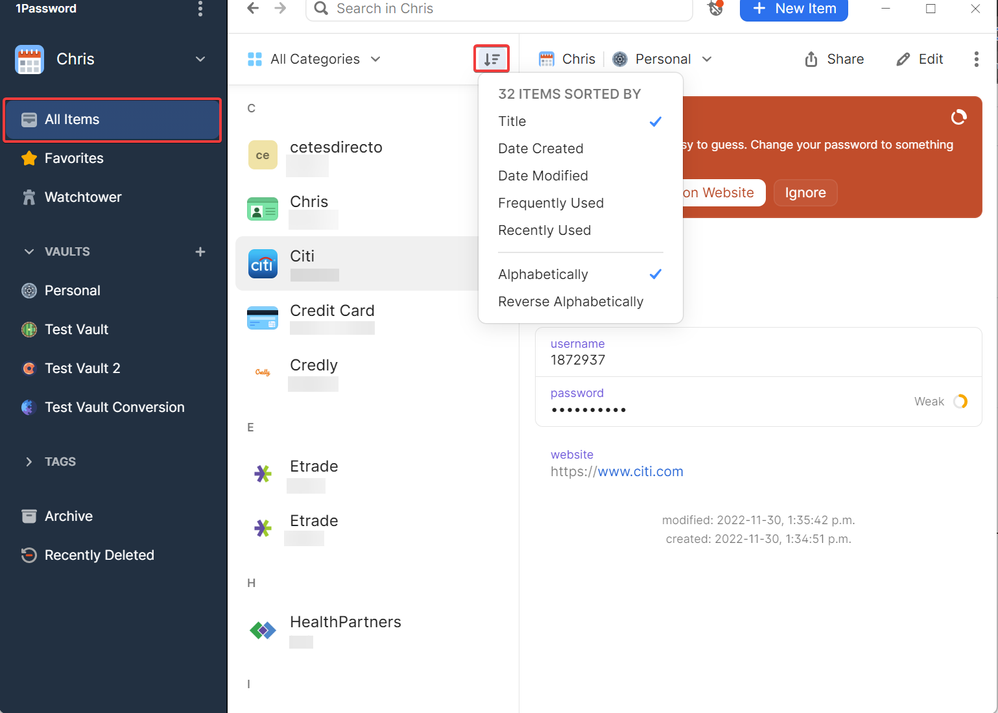Viewport: 998px width, 713px height.
Task: Add a new vault with plus icon
Action: 200,252
